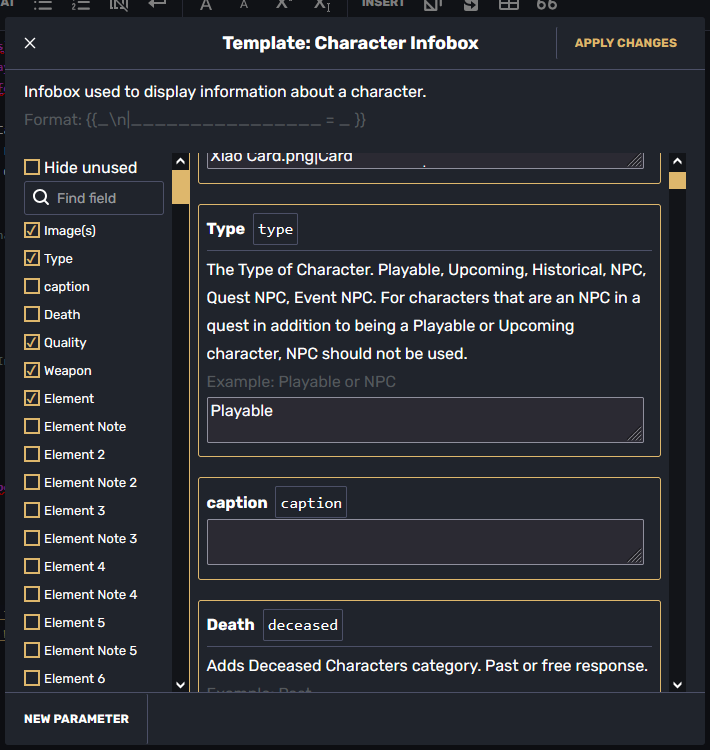Click the bold 'caption' parameter heading

coord(237,503)
